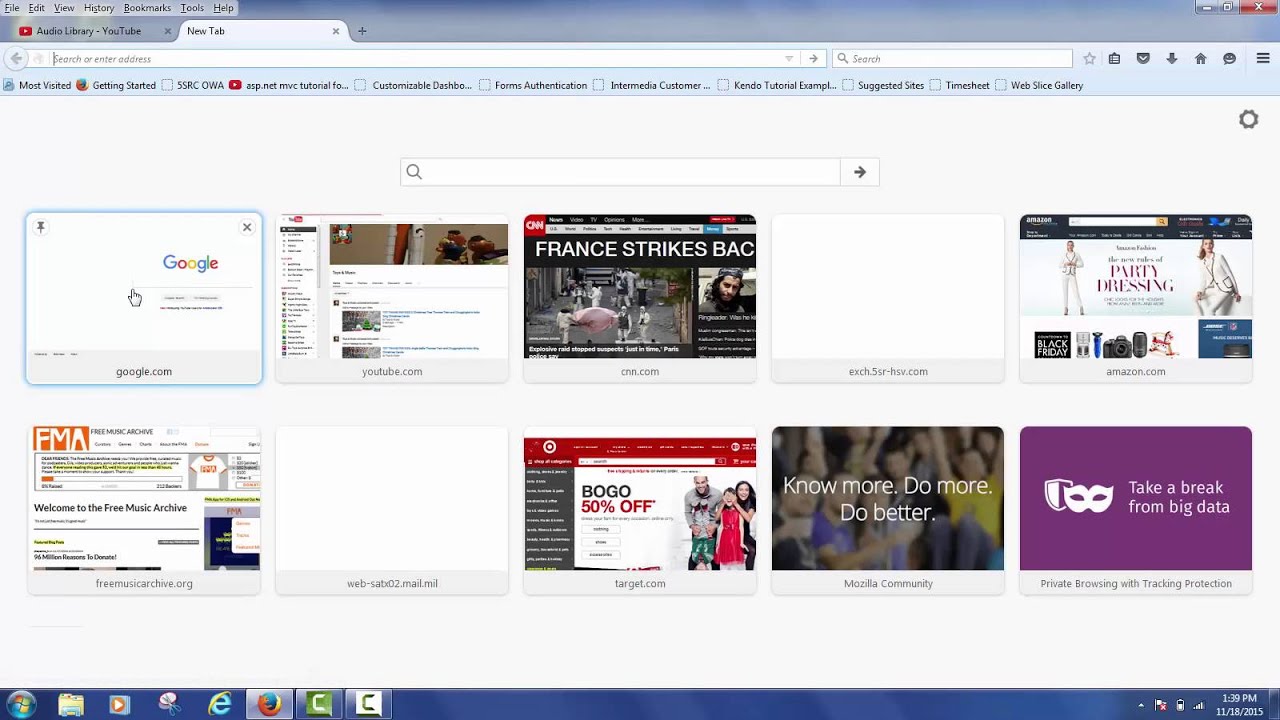Select the New Tab tab
Viewport: 1280px width, 720px height.
262,31
